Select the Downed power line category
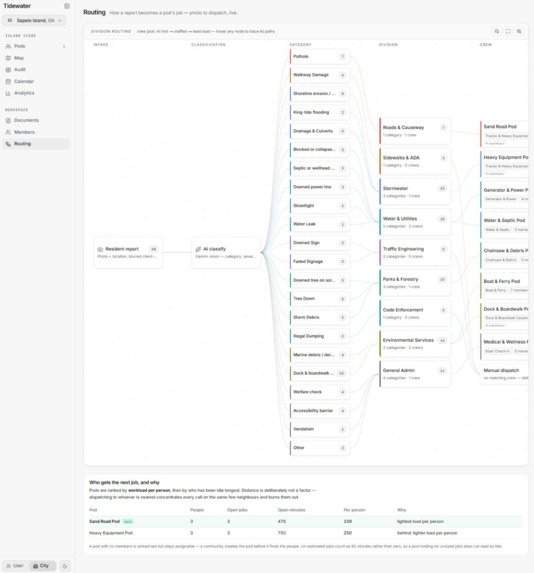Screen dimensions: 534x573 (x=319, y=187)
